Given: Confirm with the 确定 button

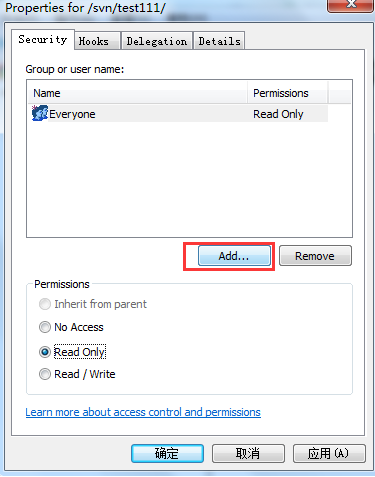Looking at the screenshot, I should 167,453.
